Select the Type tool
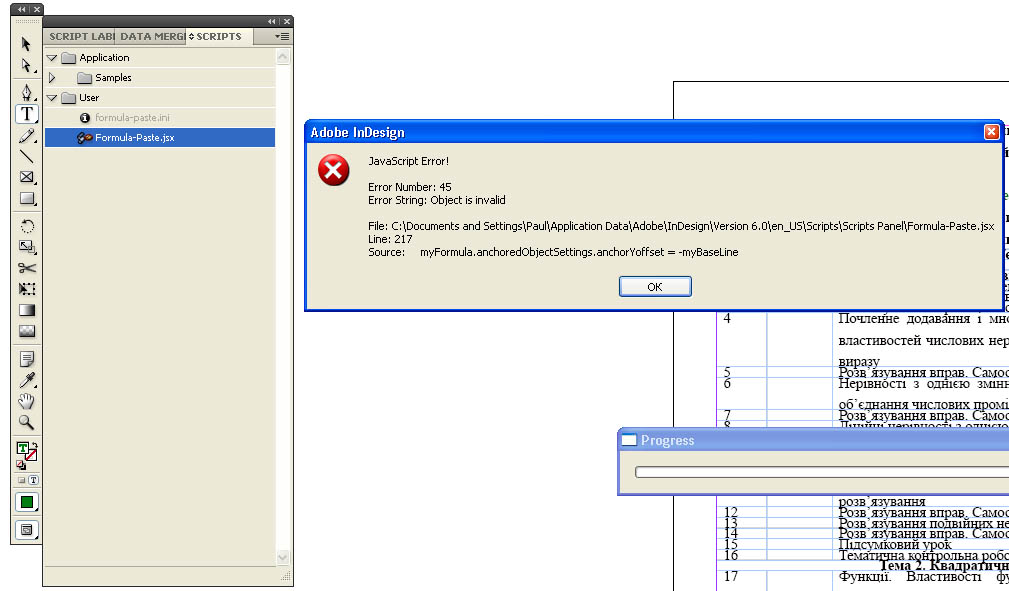Image resolution: width=1009 pixels, height=591 pixels. point(26,114)
